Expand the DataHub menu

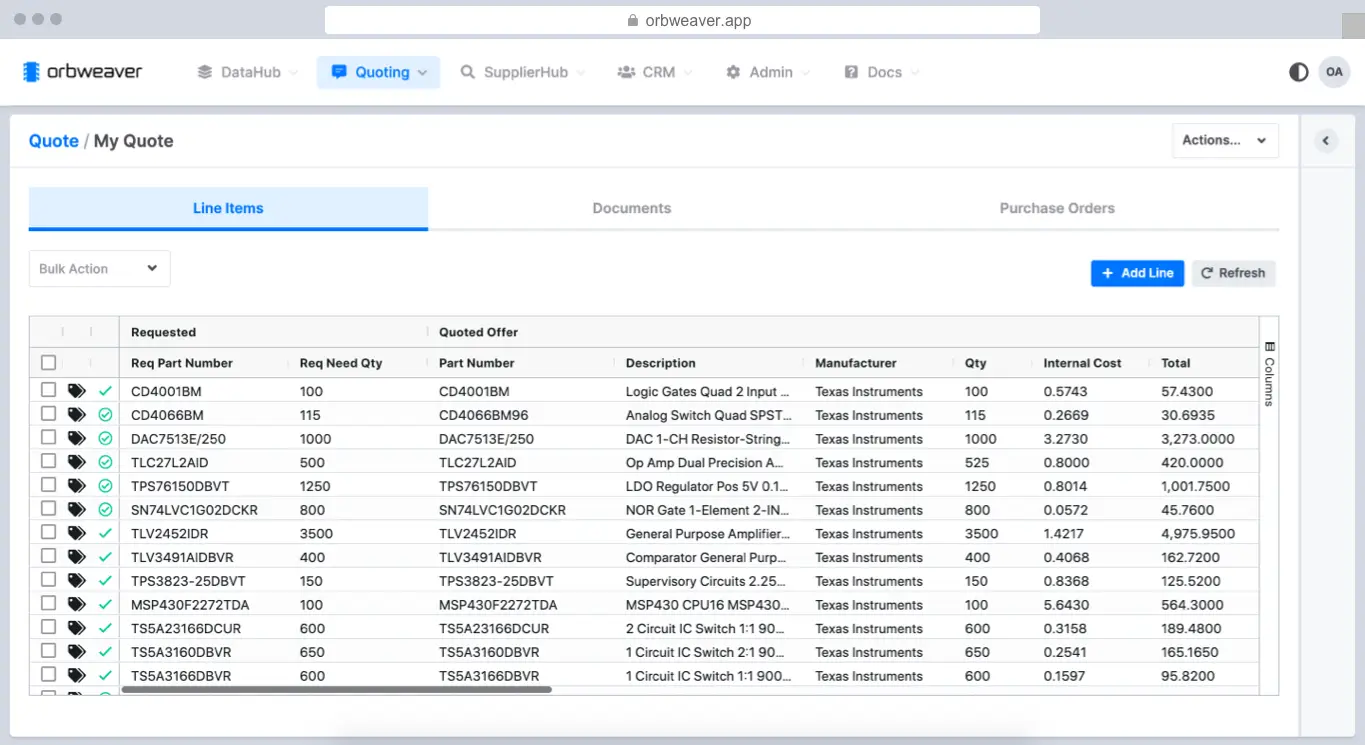[x=247, y=72]
